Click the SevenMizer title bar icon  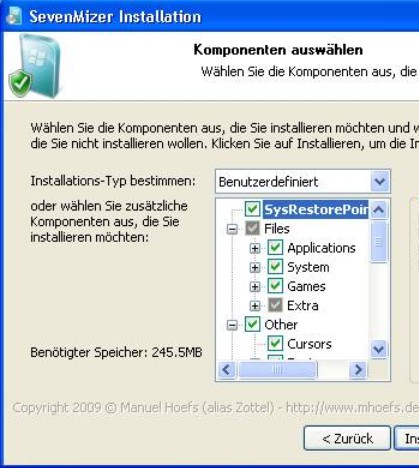click(14, 16)
